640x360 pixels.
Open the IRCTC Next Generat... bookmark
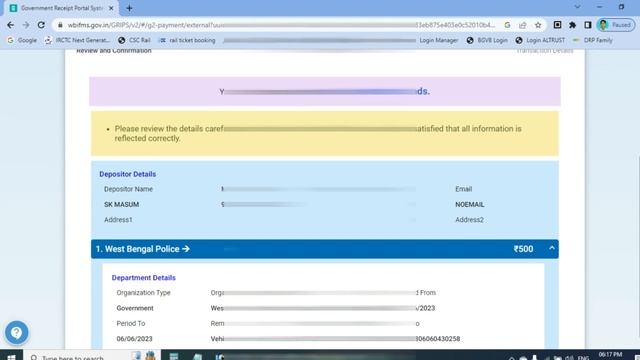coord(78,40)
